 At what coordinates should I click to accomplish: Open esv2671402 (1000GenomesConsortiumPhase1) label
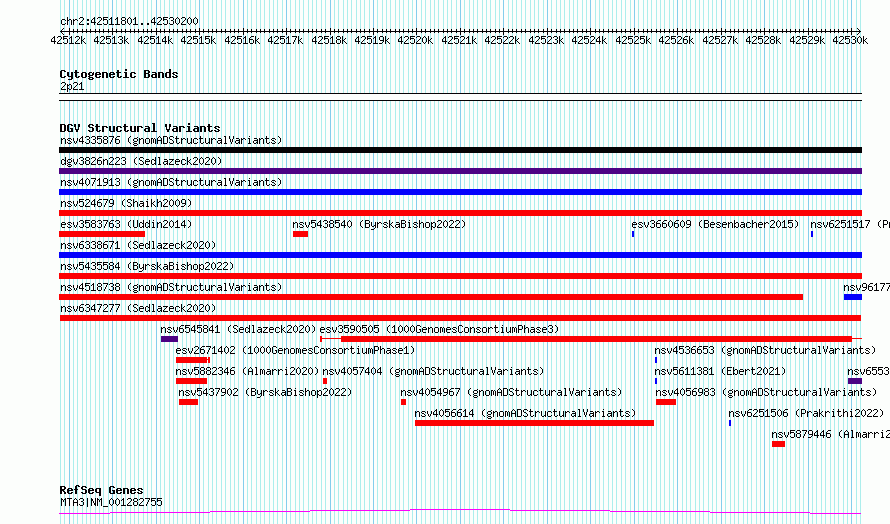pos(295,350)
